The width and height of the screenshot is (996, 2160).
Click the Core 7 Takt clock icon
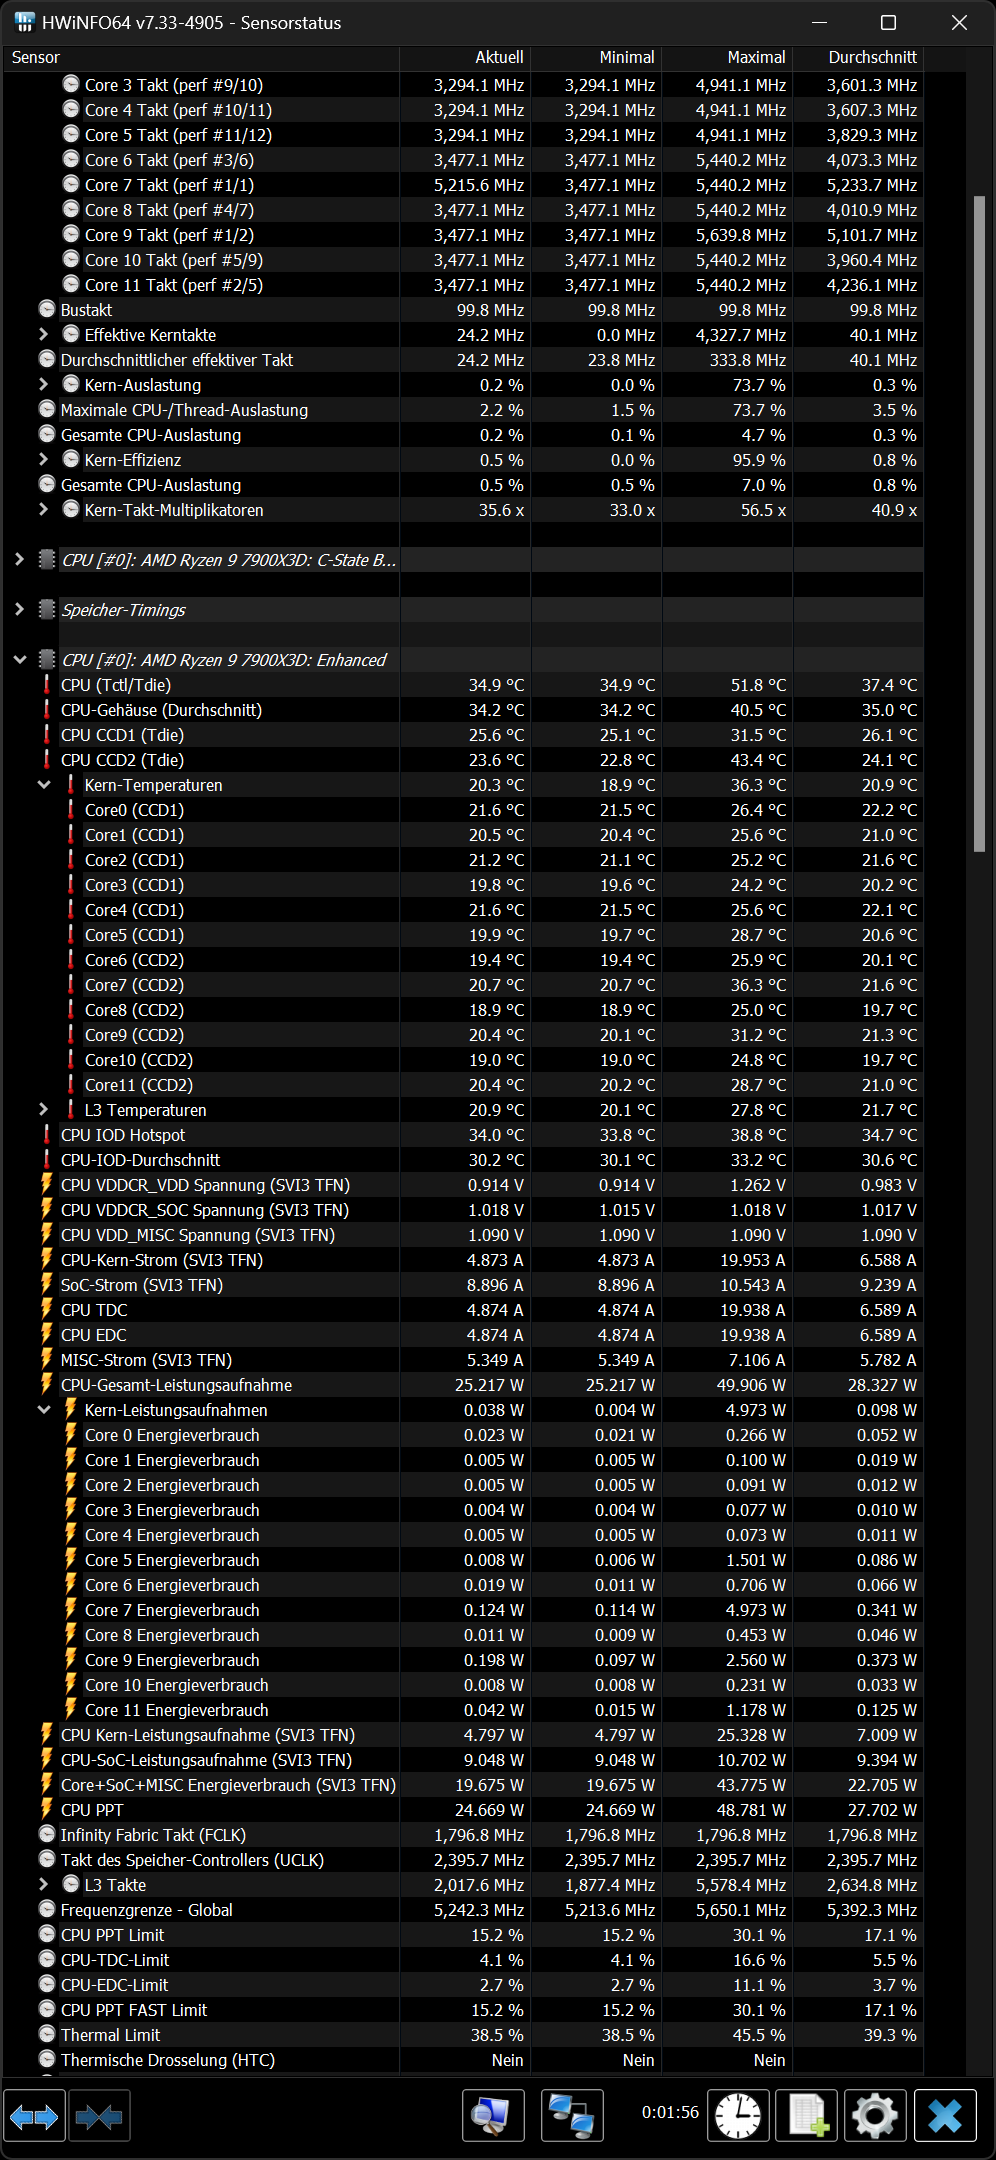pyautogui.click(x=71, y=184)
